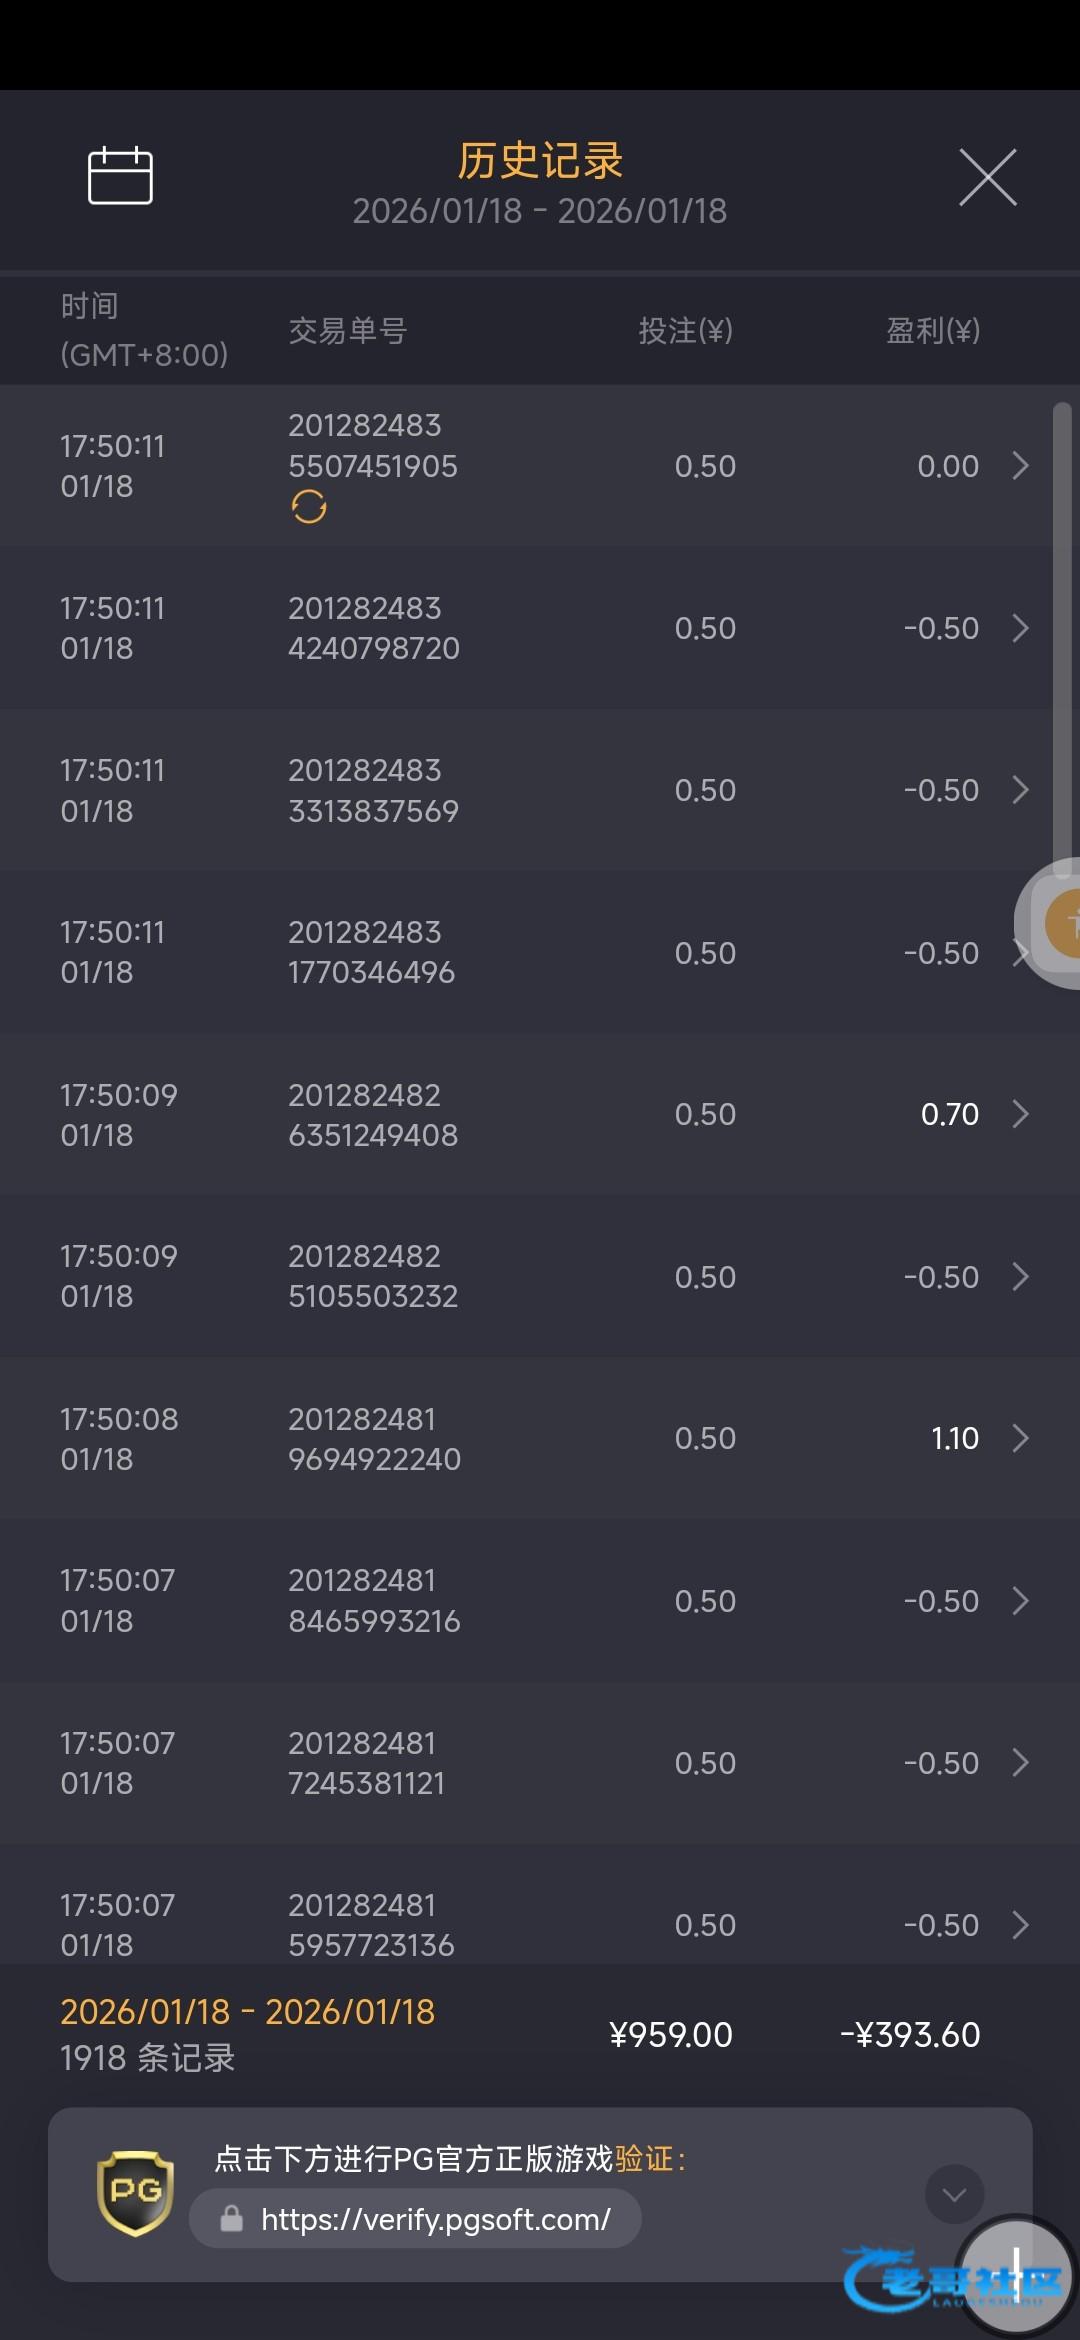Image resolution: width=1080 pixels, height=2340 pixels.
Task: Expand details for transaction 4240798720
Action: 1020,628
